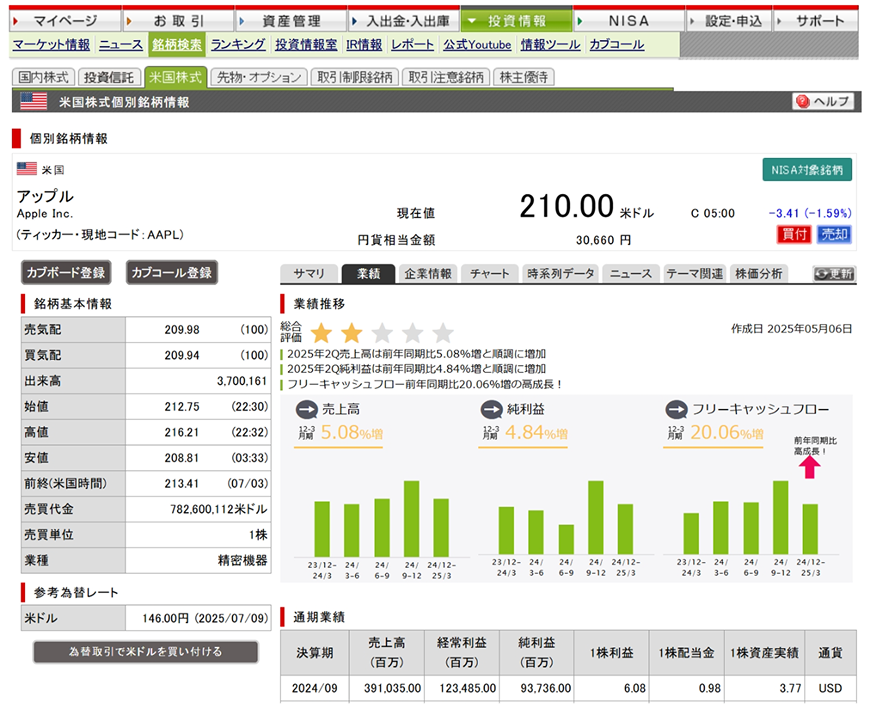
Task: Open the ランキング link
Action: (x=238, y=45)
